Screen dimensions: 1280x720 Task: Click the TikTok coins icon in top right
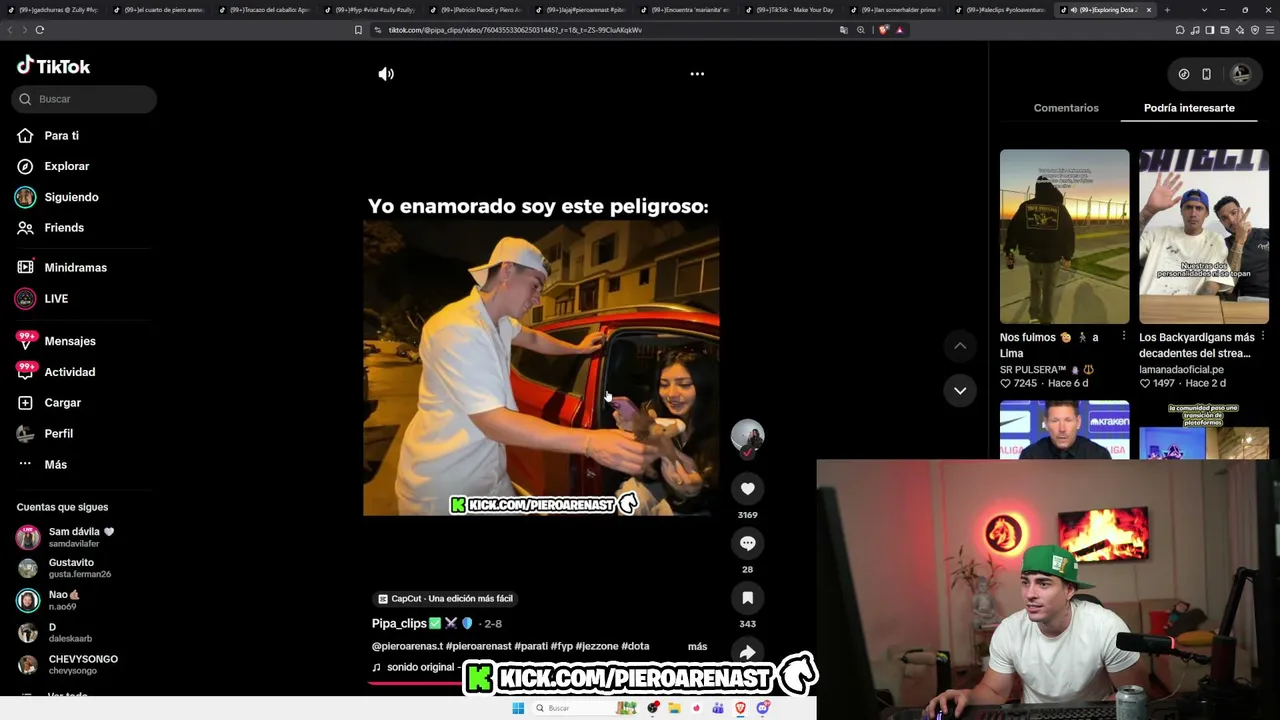pyautogui.click(x=1184, y=74)
